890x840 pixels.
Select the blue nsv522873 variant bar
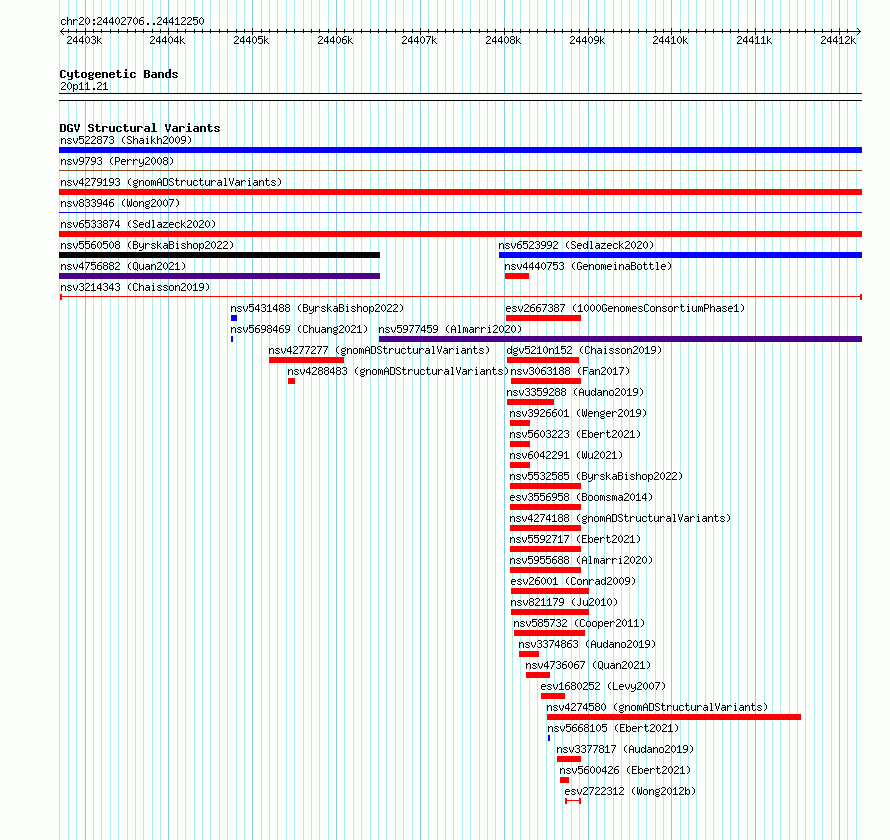[460, 150]
